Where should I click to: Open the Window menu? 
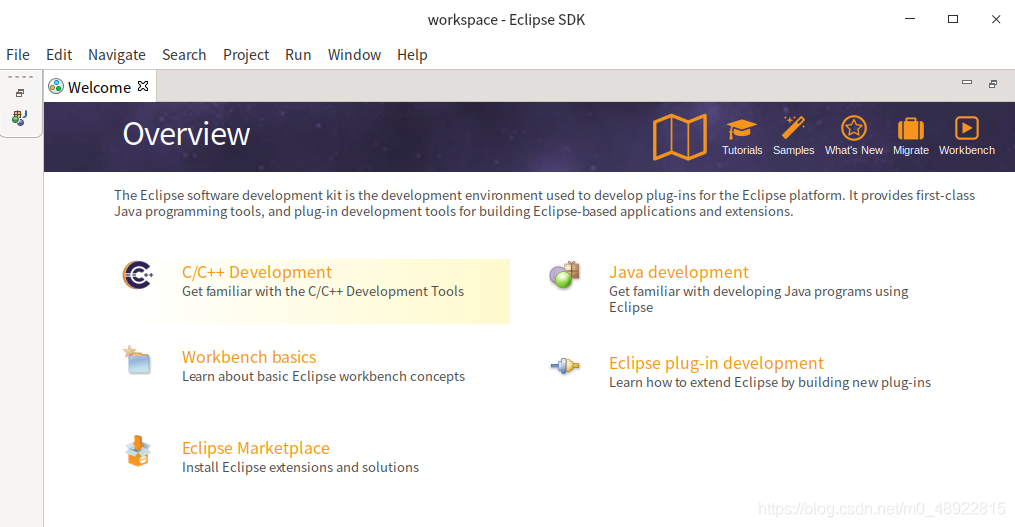[354, 55]
